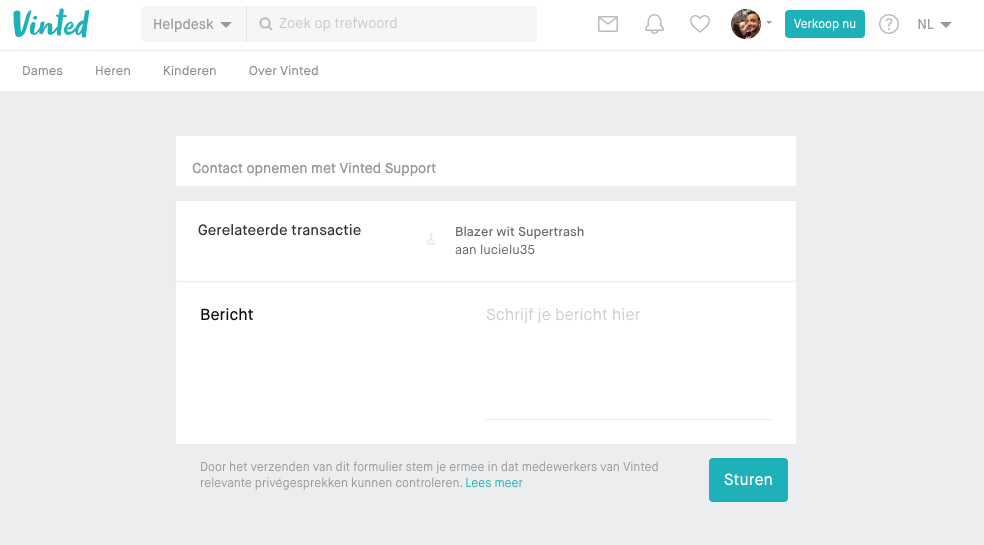Click the hanger icon beside Blazer wit Supertrash
The height and width of the screenshot is (545, 984).
pyautogui.click(x=431, y=239)
